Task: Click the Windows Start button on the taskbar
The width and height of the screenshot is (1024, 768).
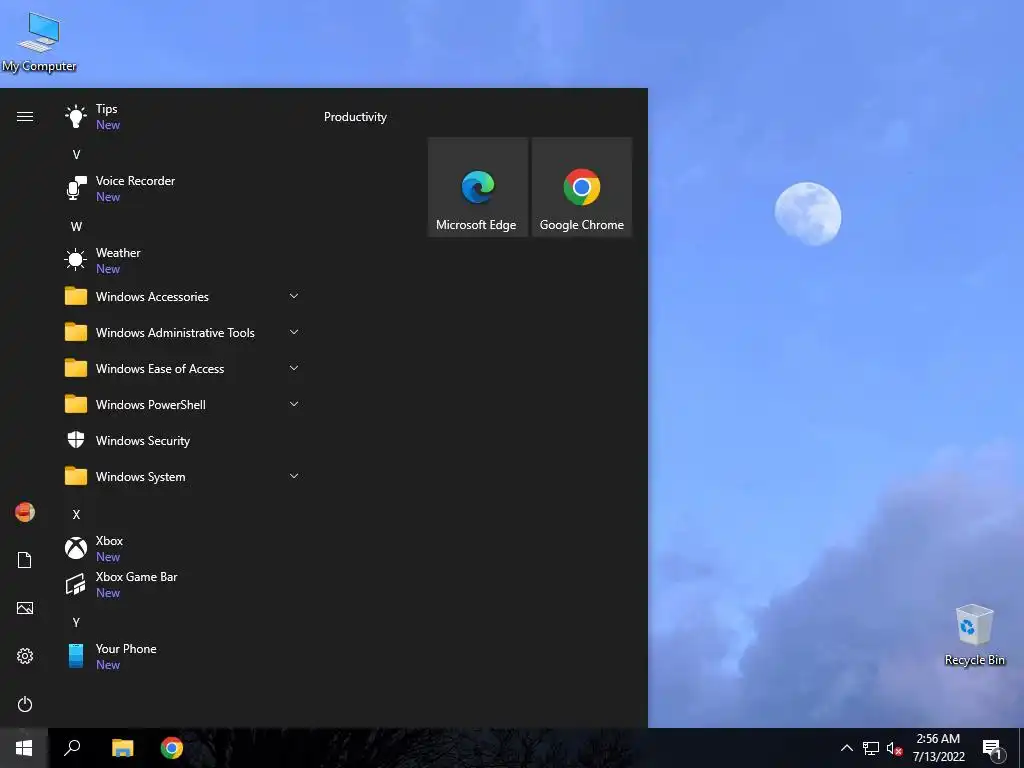Action: pyautogui.click(x=24, y=748)
